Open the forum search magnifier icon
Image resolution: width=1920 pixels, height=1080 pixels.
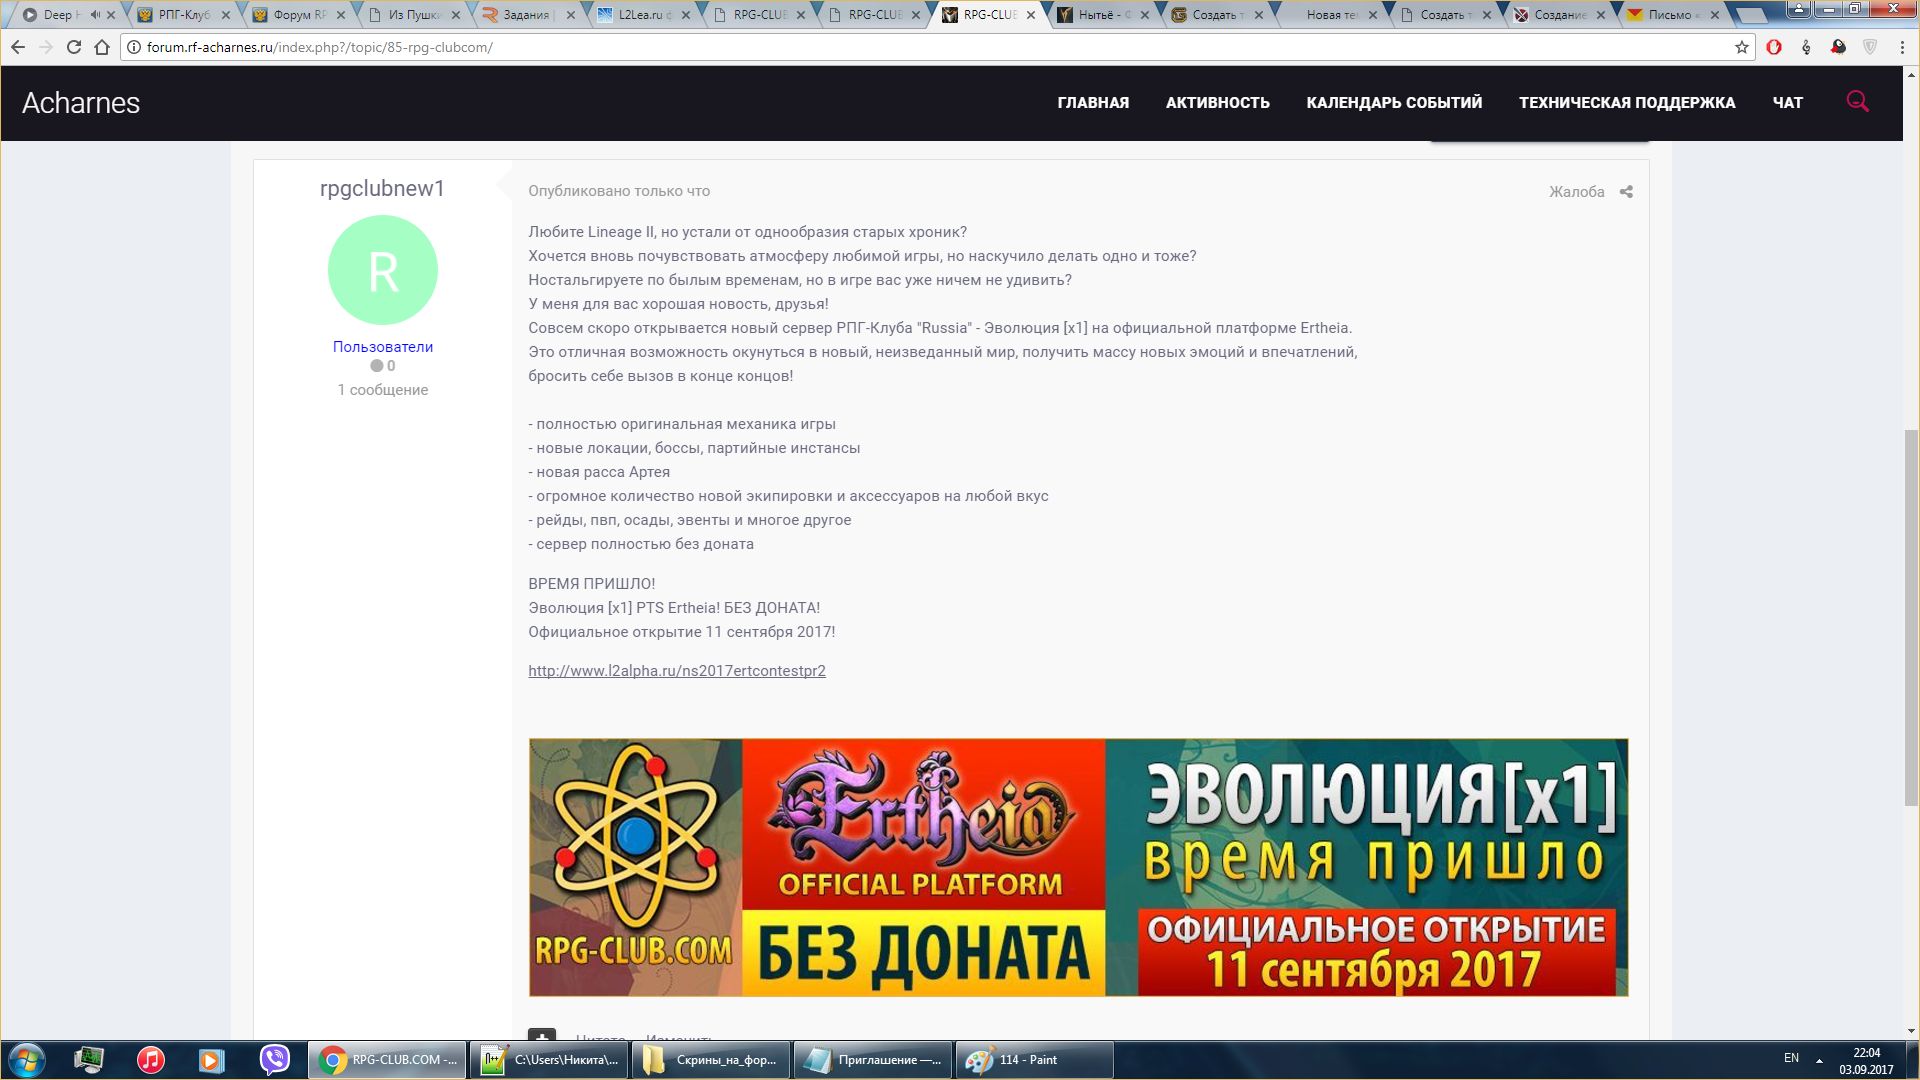click(1857, 101)
